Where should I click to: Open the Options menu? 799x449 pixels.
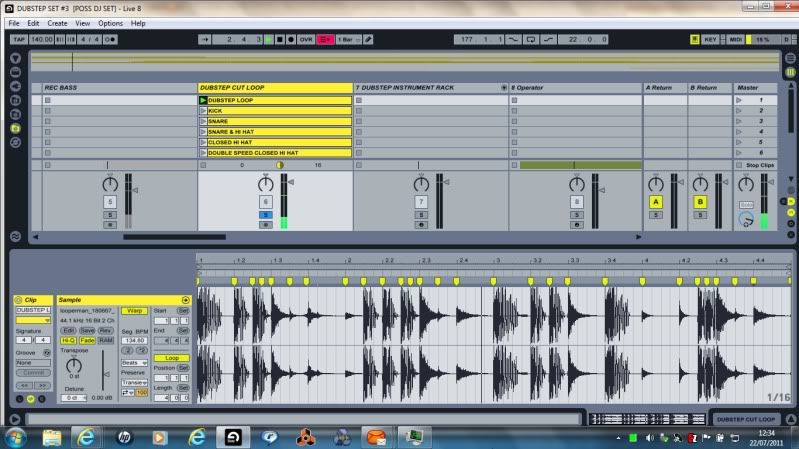click(110, 22)
